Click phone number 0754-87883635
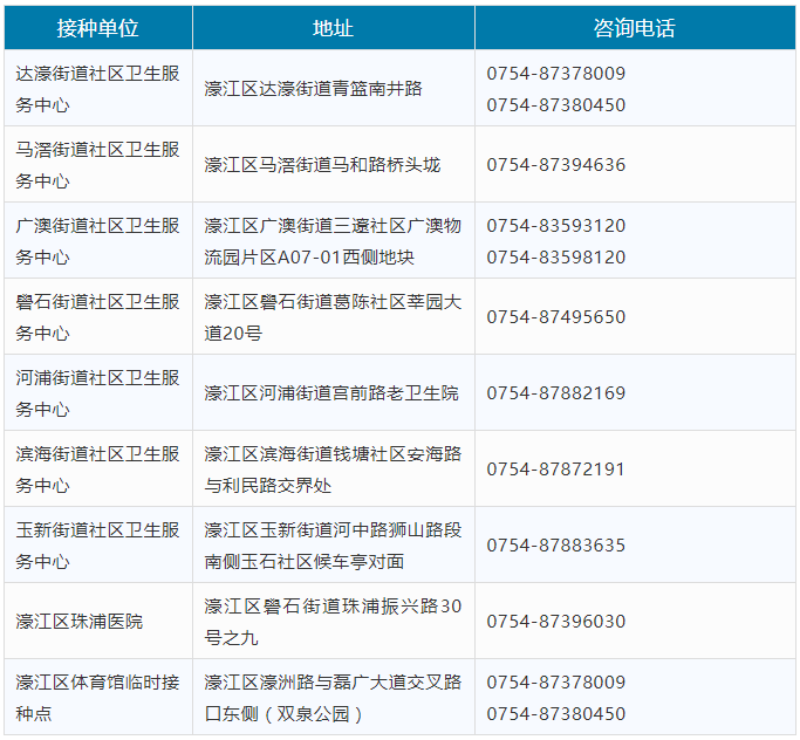The image size is (800, 740). pos(556,545)
